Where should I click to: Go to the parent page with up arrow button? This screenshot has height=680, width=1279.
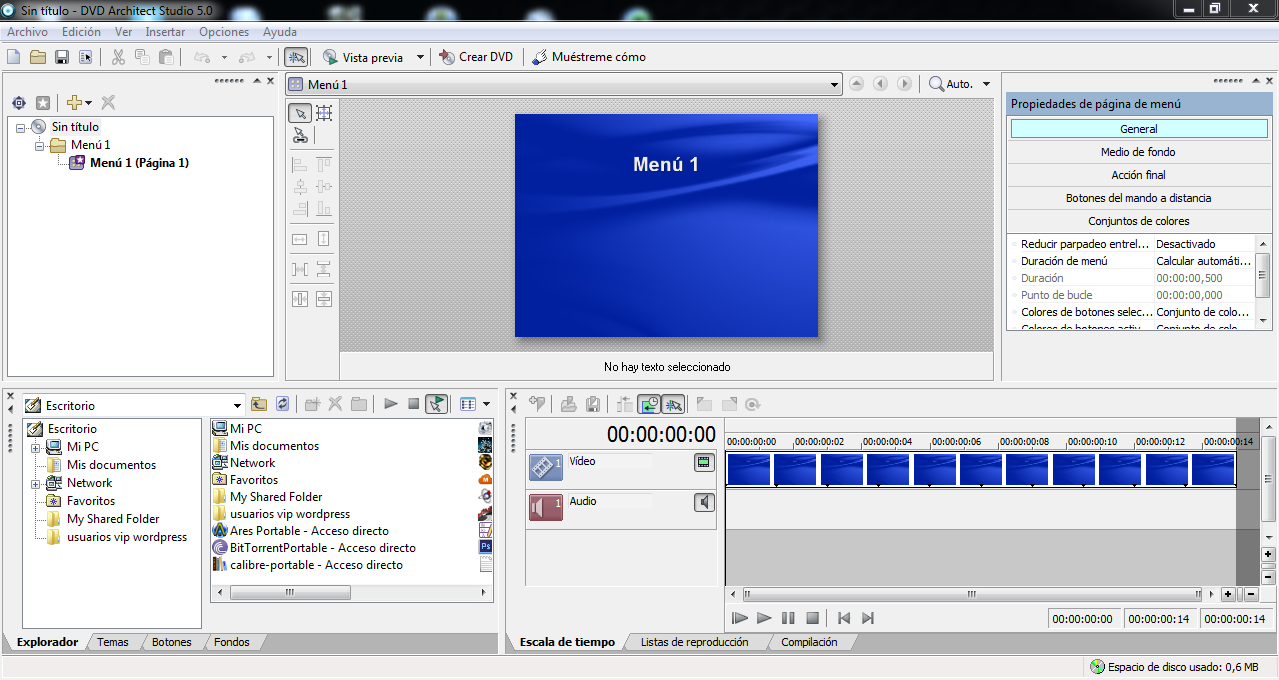pos(857,85)
